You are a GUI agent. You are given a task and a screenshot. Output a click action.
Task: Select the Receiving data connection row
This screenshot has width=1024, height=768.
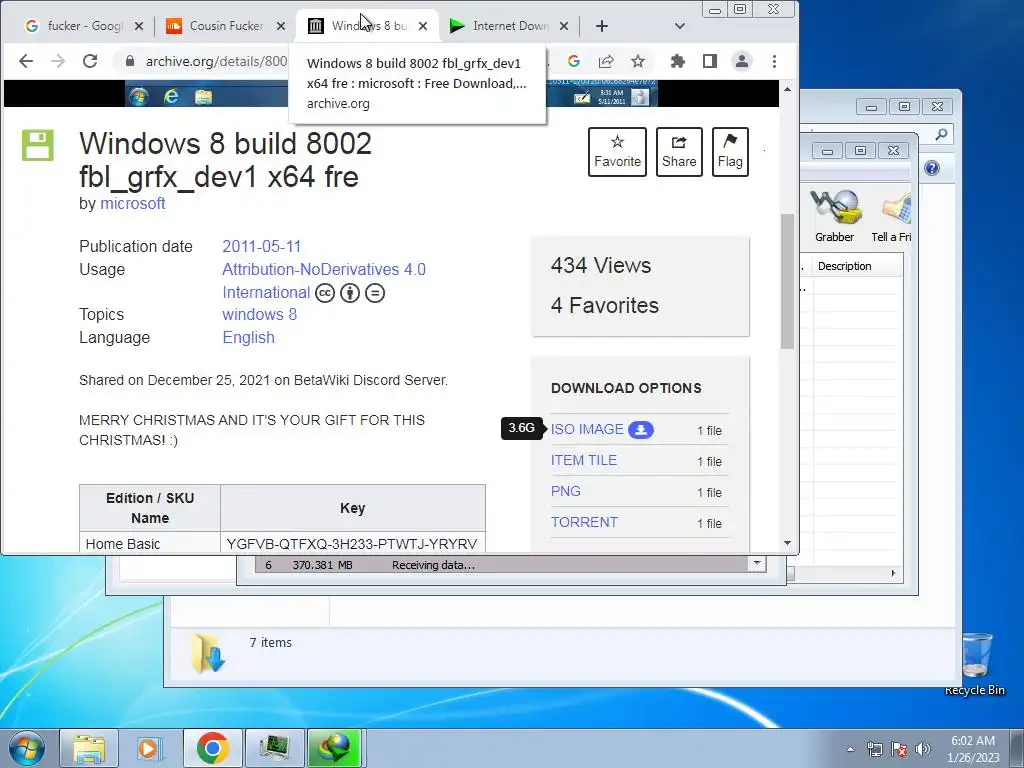pyautogui.click(x=502, y=565)
